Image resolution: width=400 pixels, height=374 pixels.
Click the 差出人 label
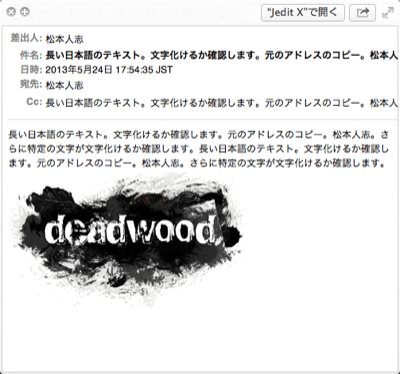click(x=26, y=38)
